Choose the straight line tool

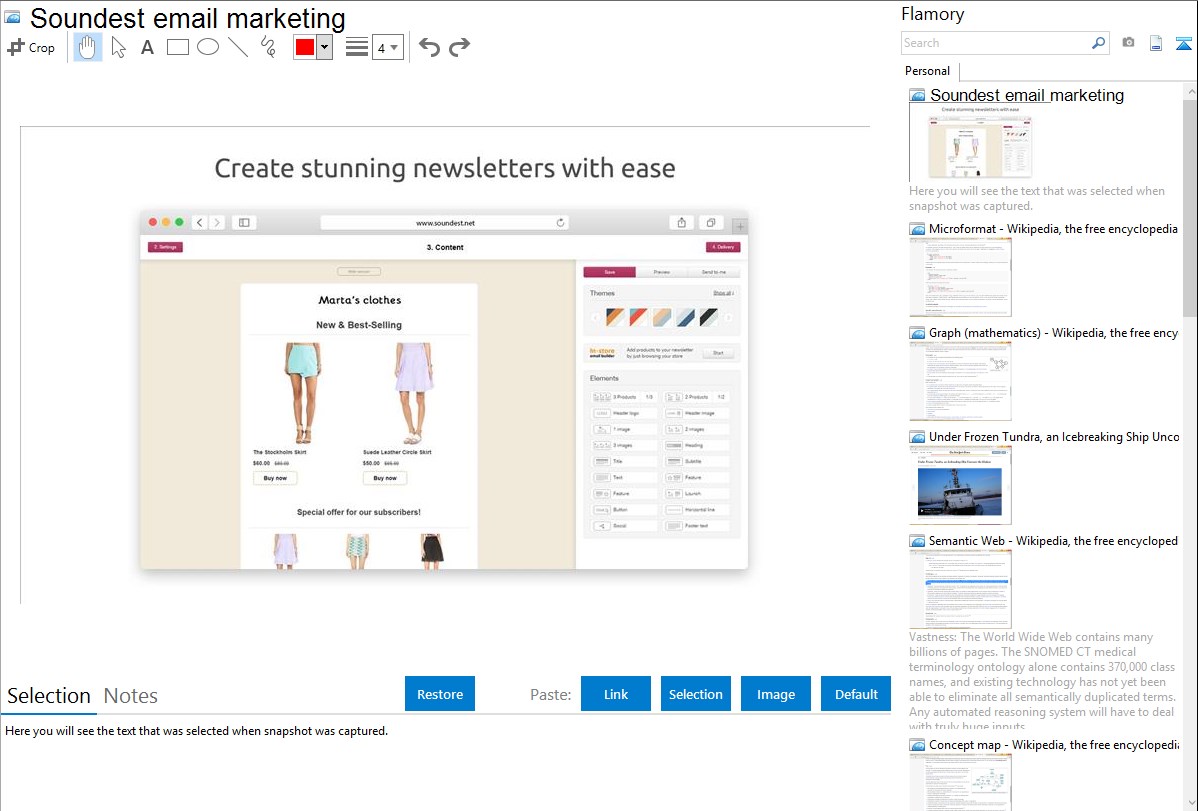click(238, 47)
